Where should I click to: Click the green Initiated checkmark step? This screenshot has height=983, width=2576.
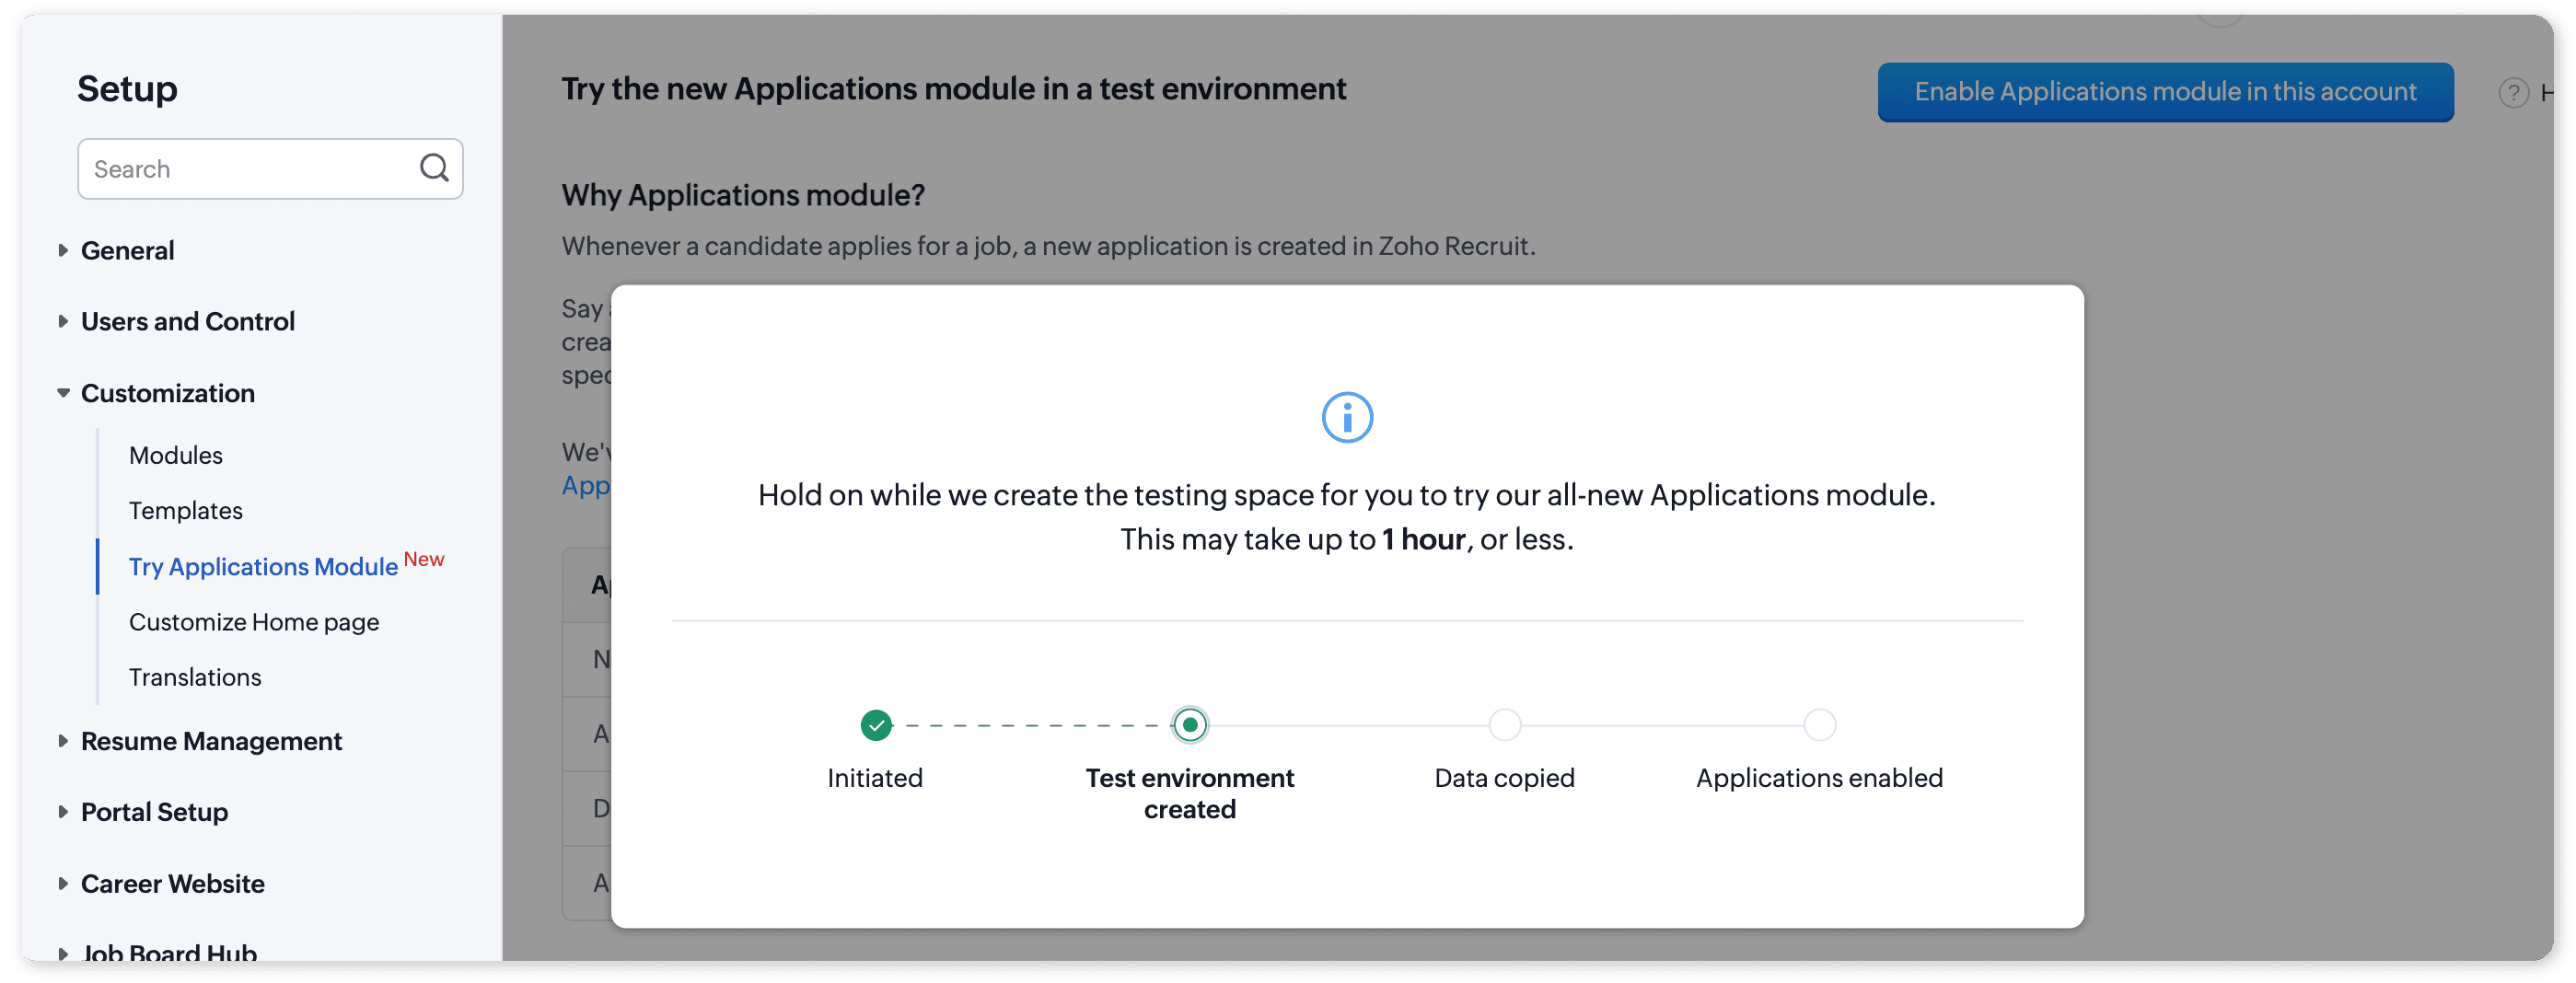pyautogui.click(x=875, y=725)
